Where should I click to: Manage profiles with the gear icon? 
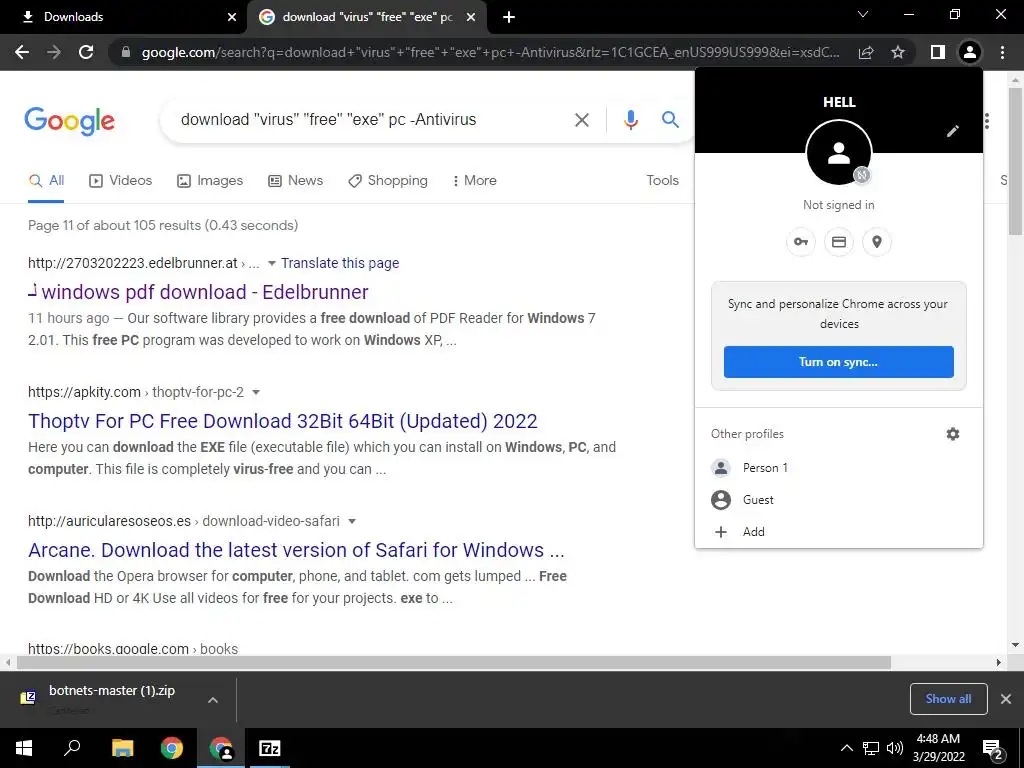pyautogui.click(x=953, y=434)
